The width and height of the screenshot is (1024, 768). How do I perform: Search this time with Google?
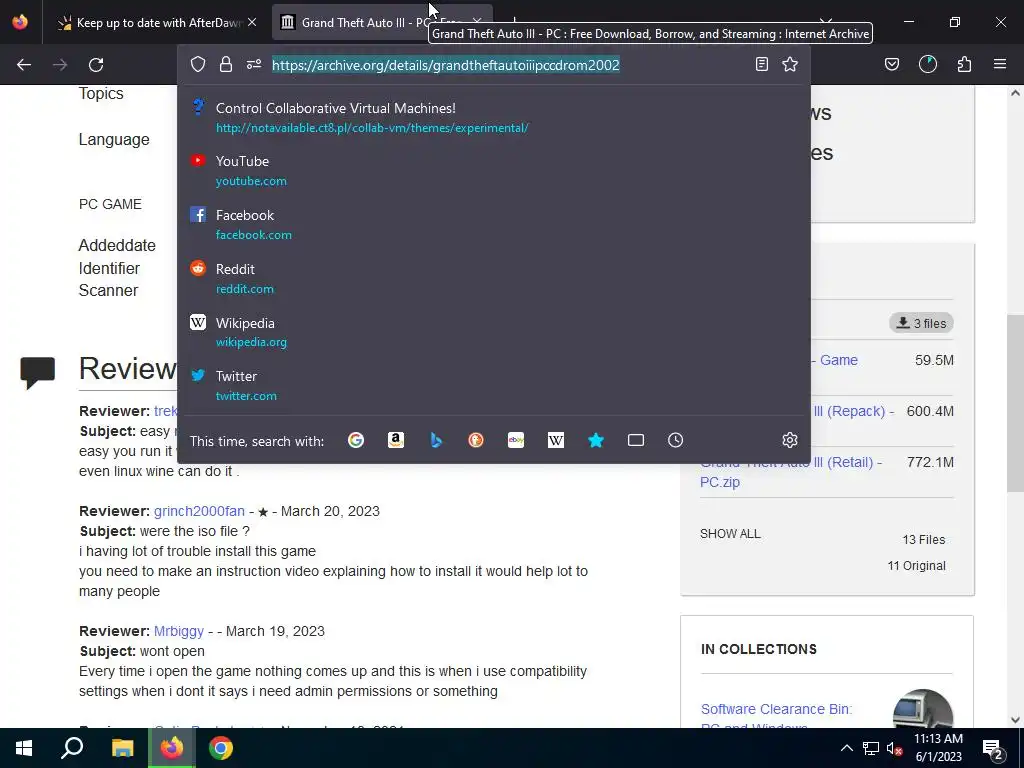tap(356, 440)
